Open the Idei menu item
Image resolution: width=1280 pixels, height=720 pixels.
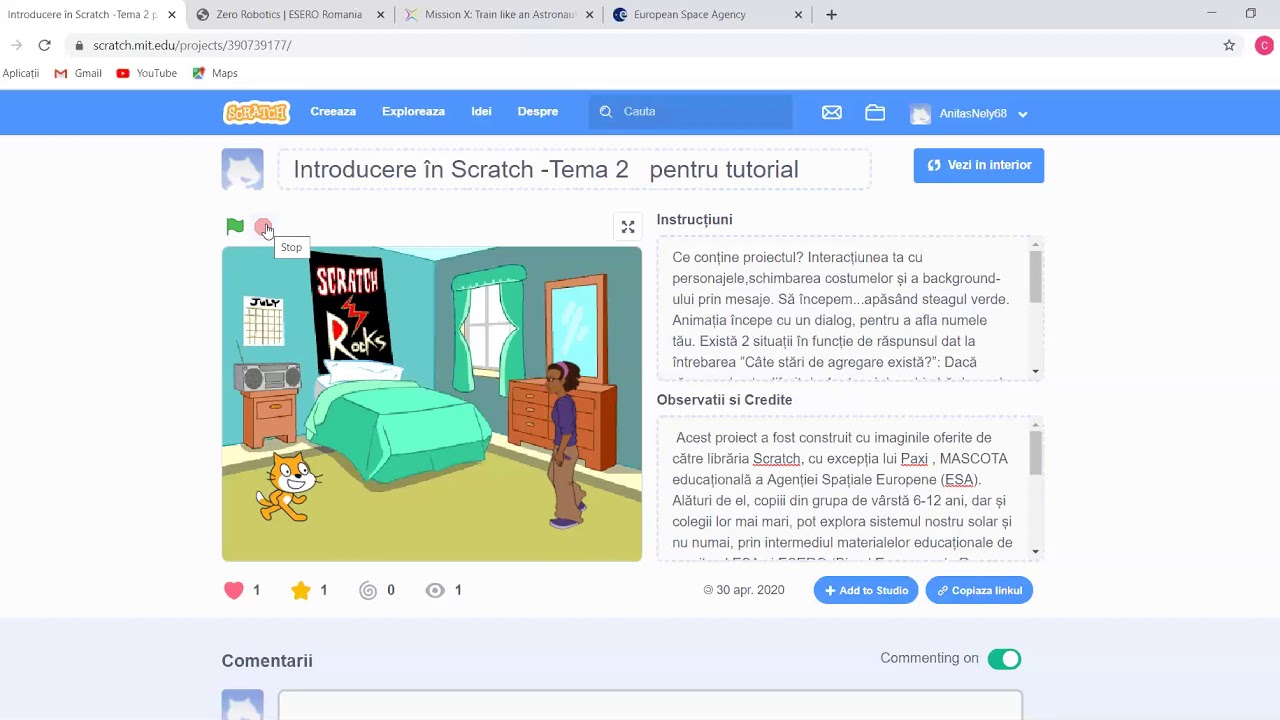tap(481, 112)
